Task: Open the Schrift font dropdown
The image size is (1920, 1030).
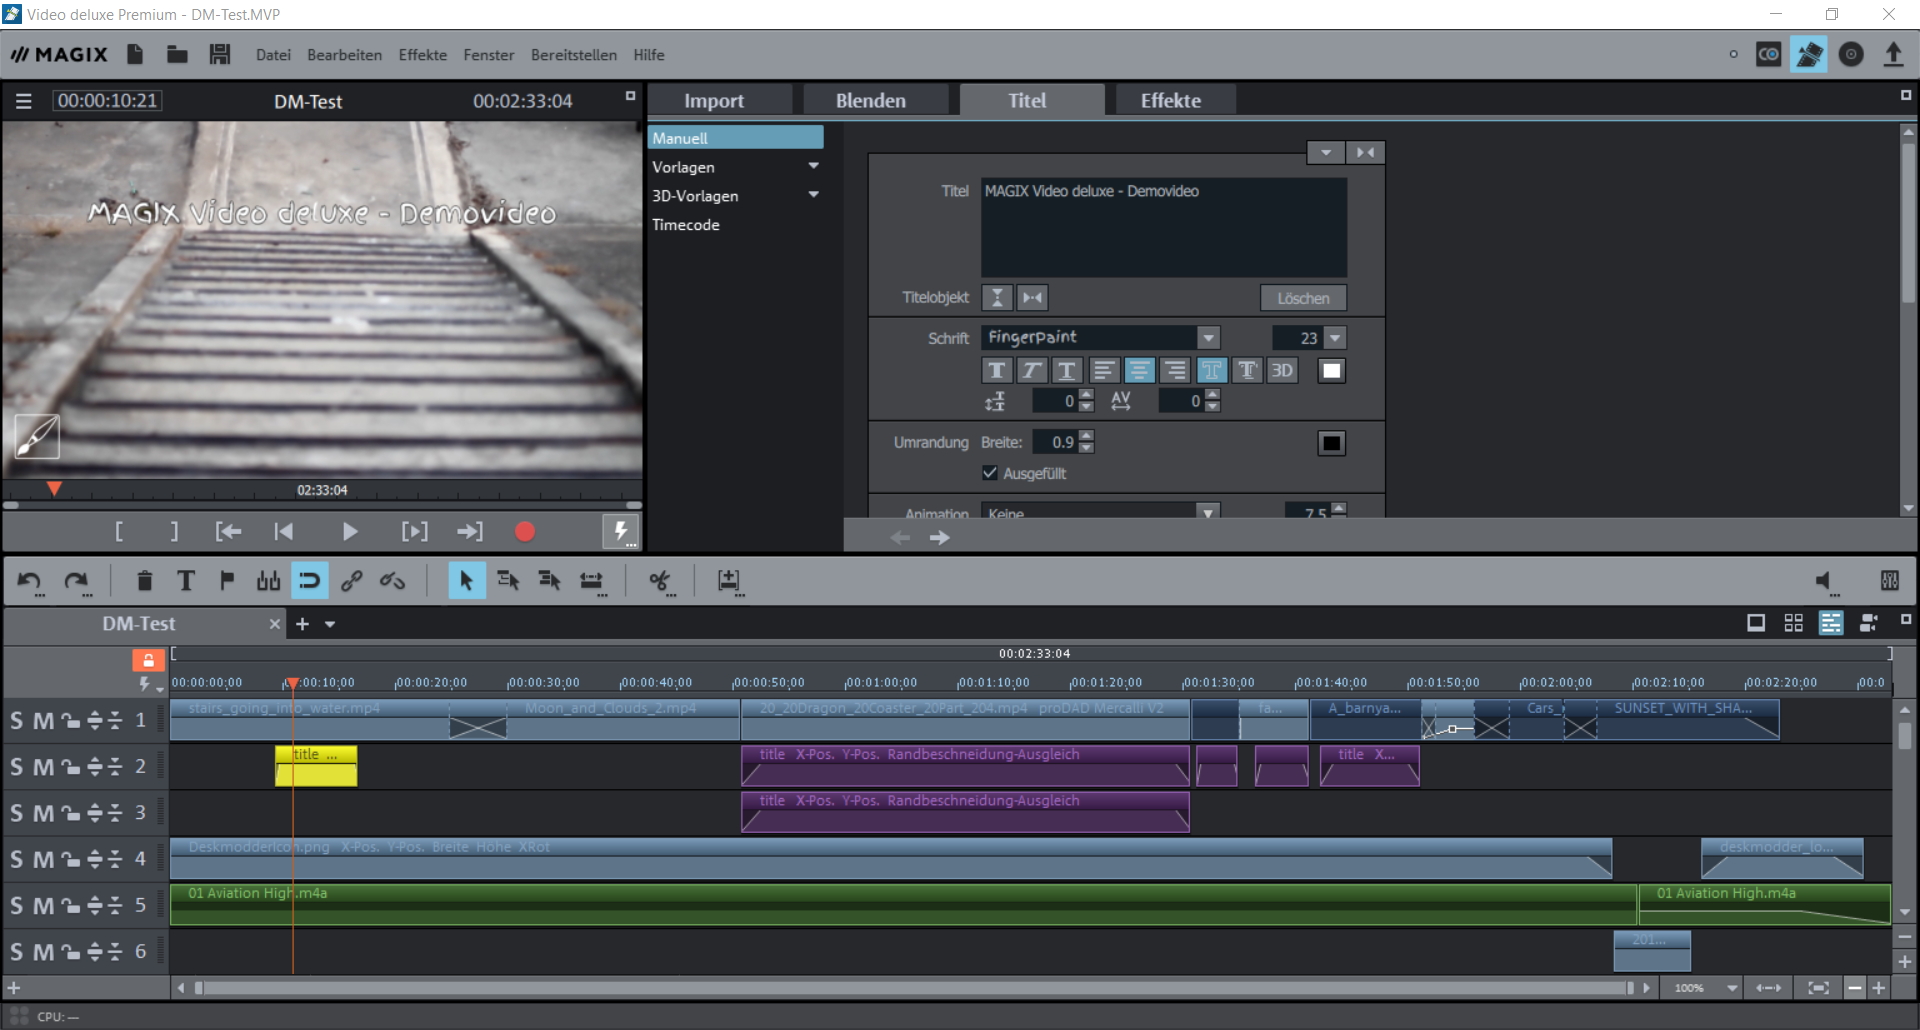Action: [1209, 338]
